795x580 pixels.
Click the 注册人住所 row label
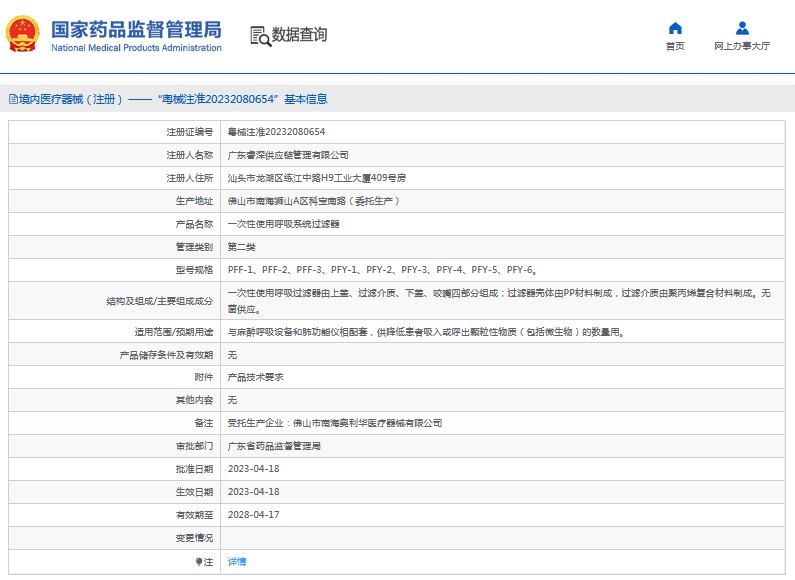tap(190, 178)
